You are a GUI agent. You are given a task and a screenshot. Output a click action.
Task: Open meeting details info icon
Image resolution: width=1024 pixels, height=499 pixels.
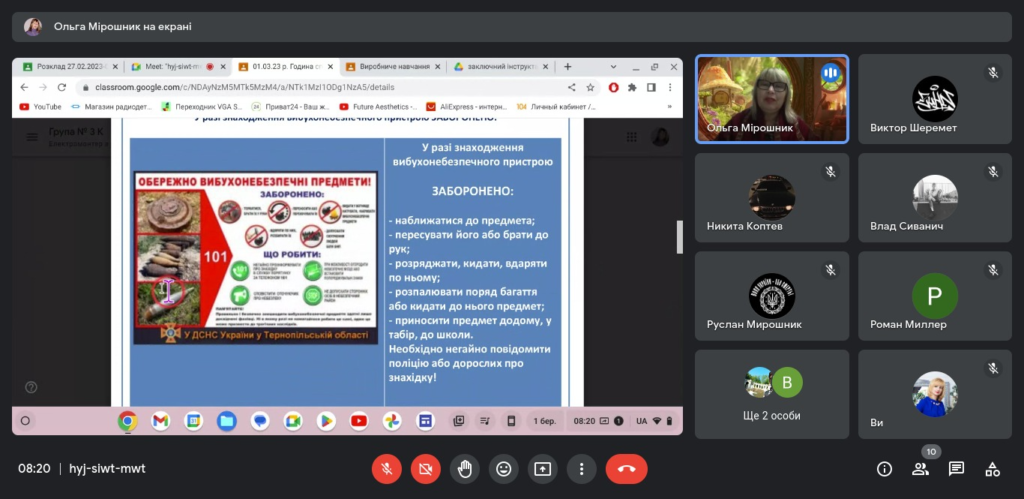pos(884,468)
